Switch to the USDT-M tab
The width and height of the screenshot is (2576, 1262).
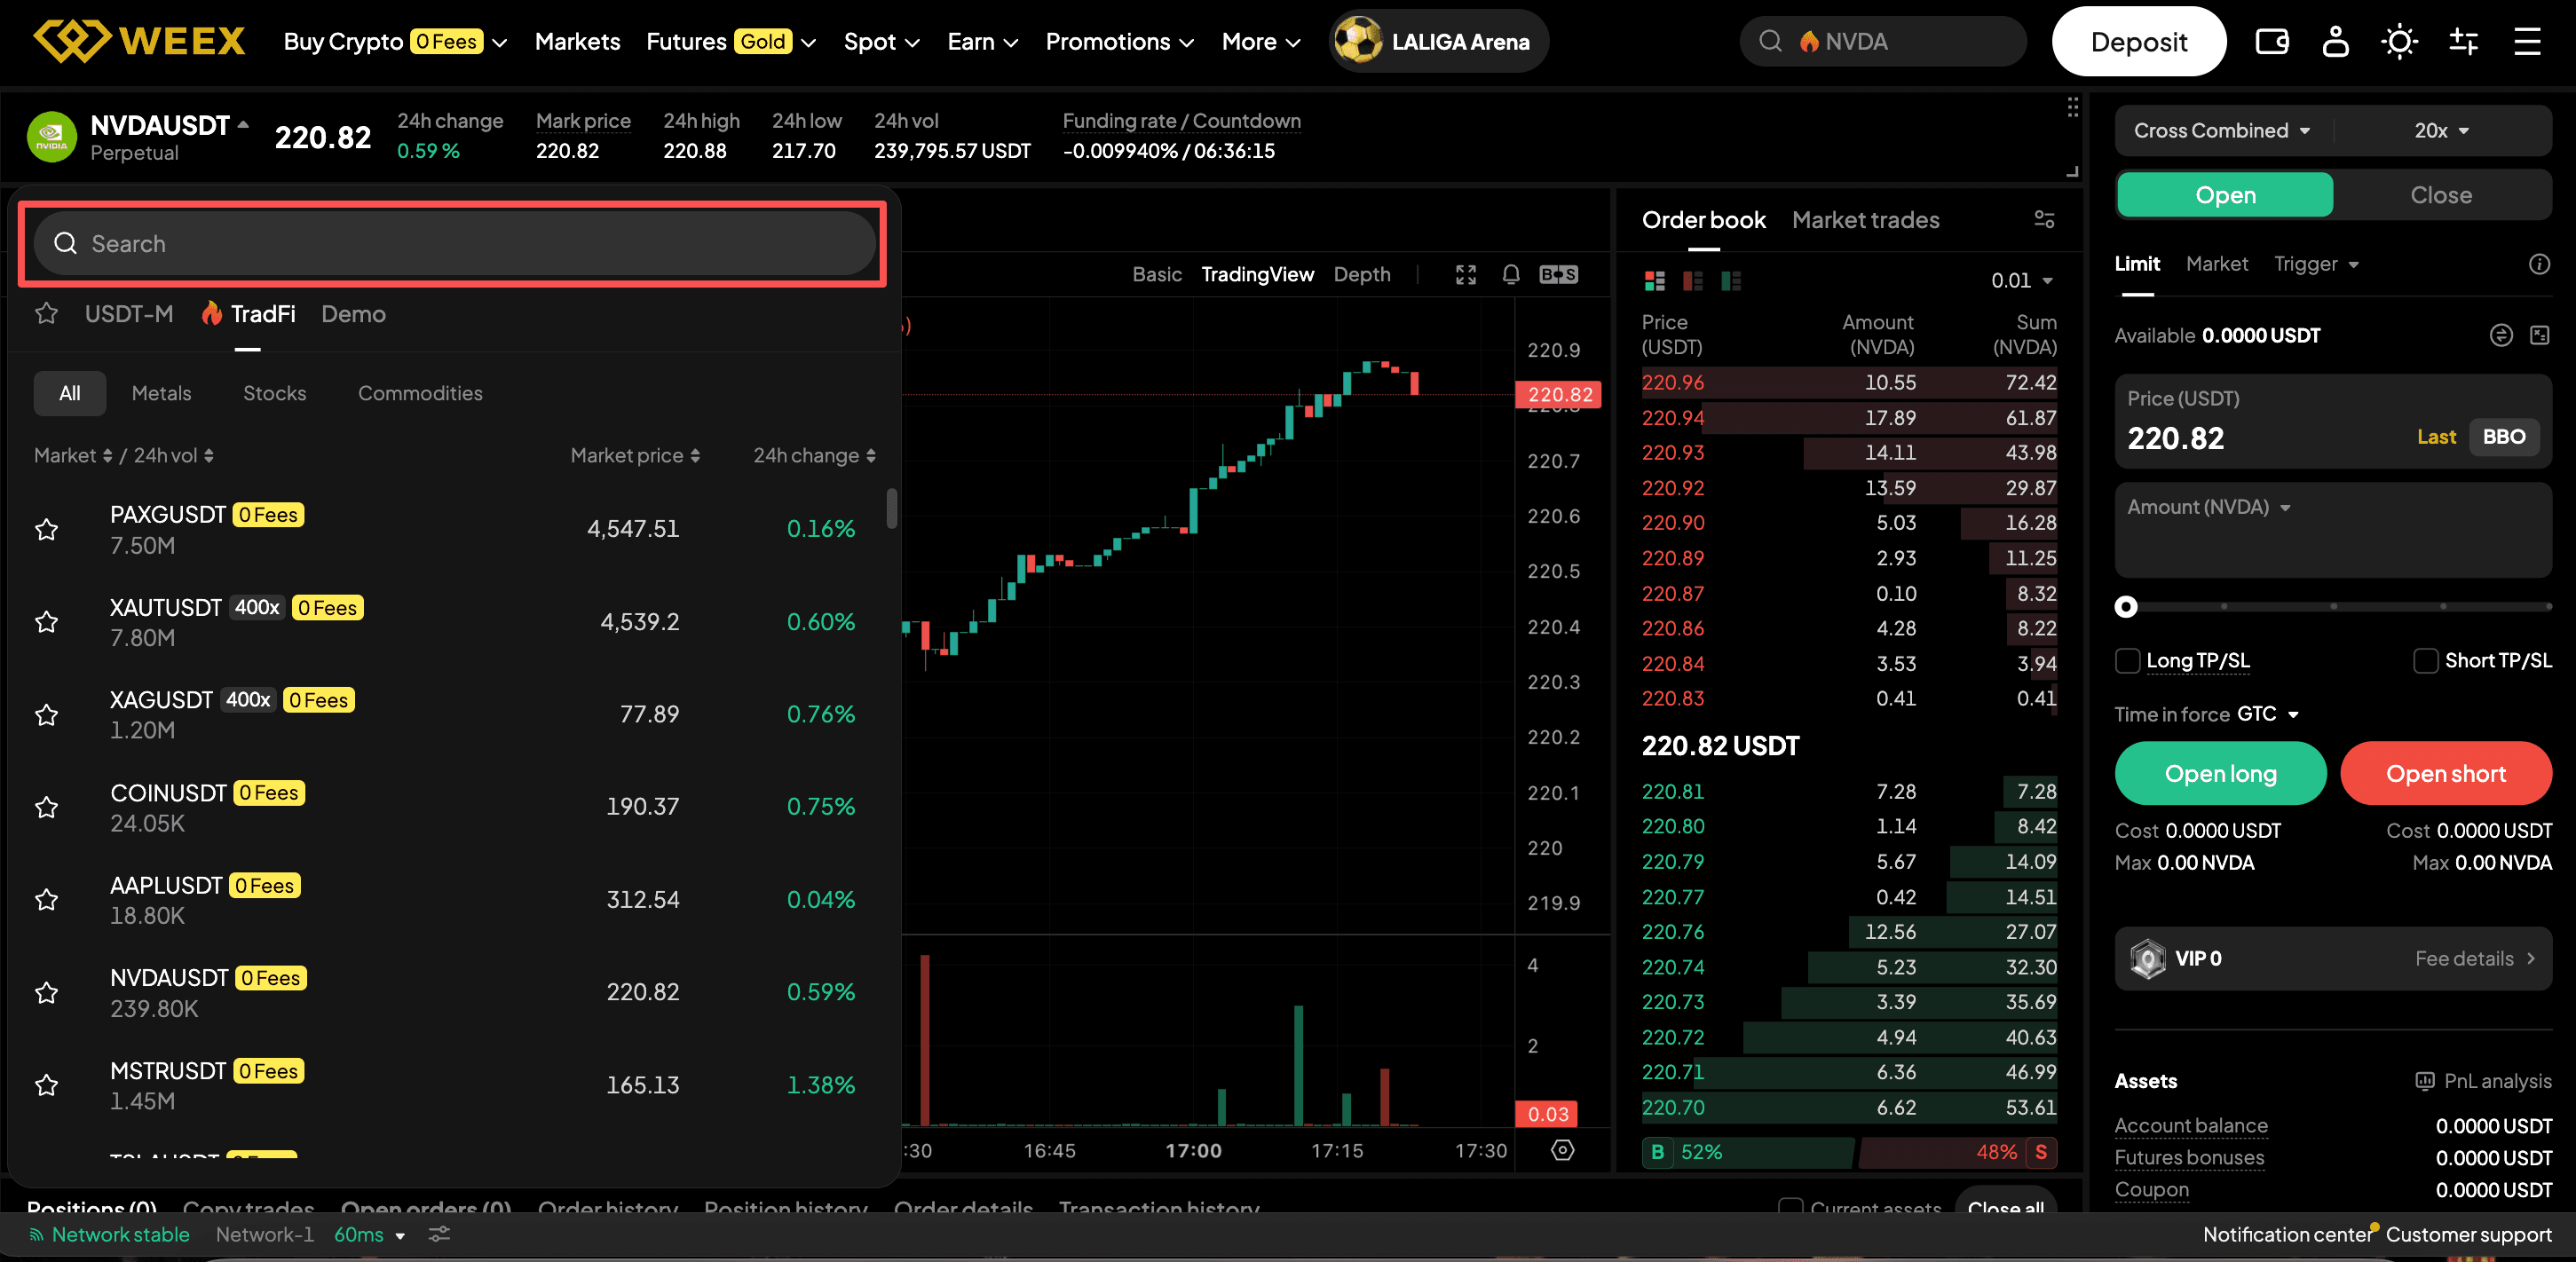point(129,314)
